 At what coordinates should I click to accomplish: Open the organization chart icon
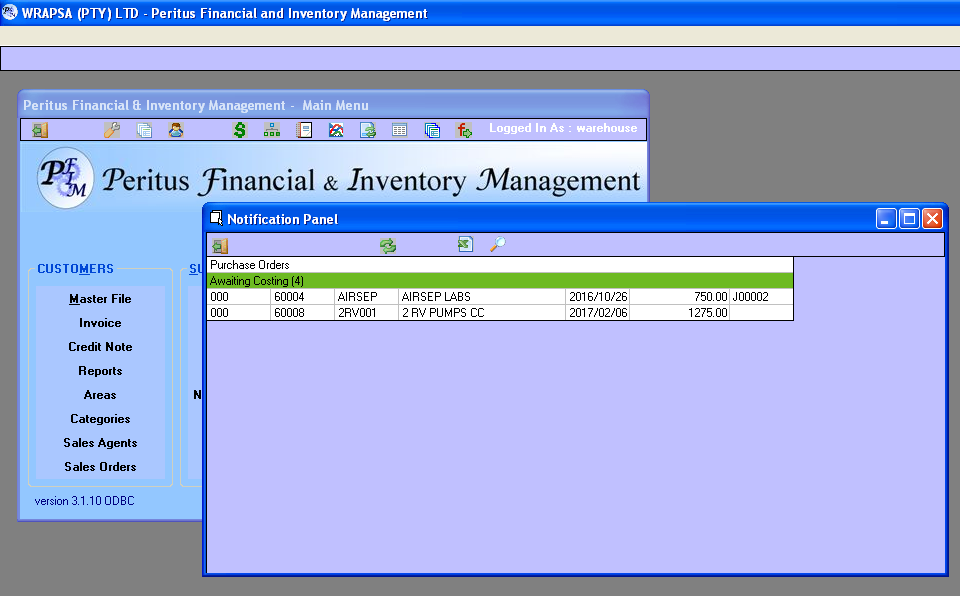click(272, 130)
